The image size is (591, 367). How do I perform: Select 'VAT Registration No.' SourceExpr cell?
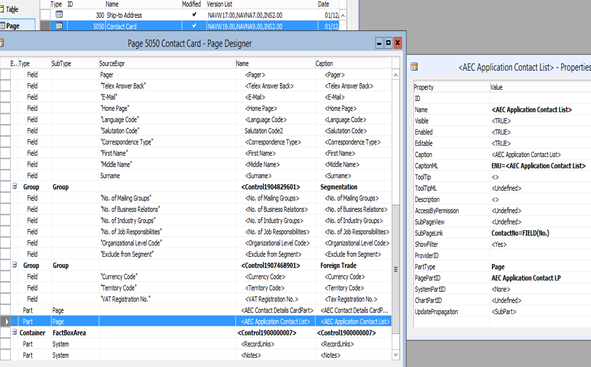pos(167,299)
